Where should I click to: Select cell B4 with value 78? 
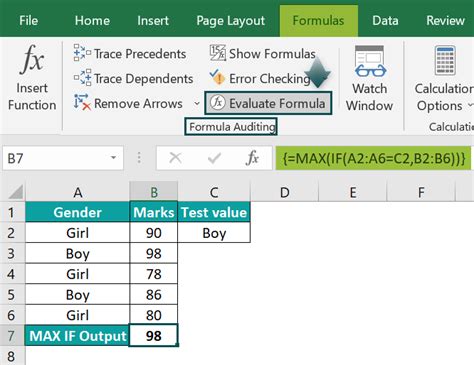tap(154, 274)
